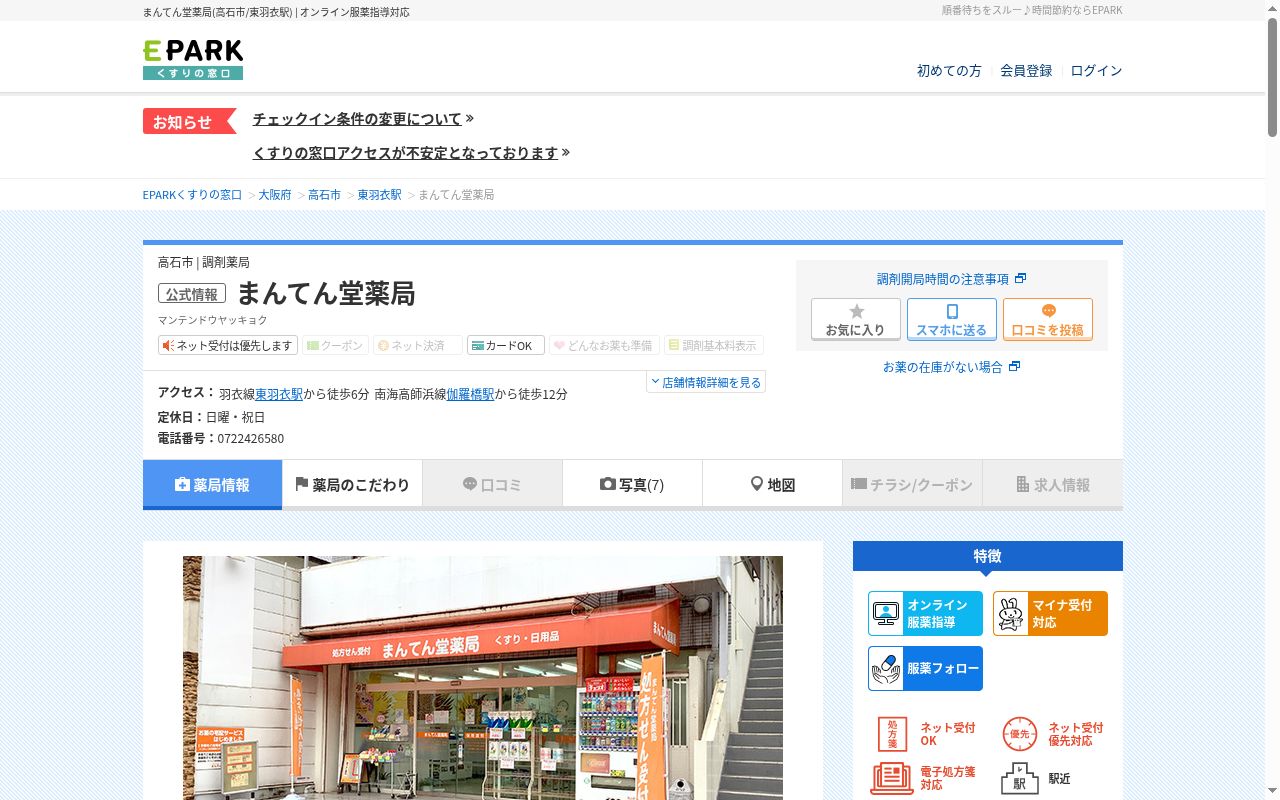
Task: Click the オンライン服薬指導 feature badge
Action: point(925,614)
